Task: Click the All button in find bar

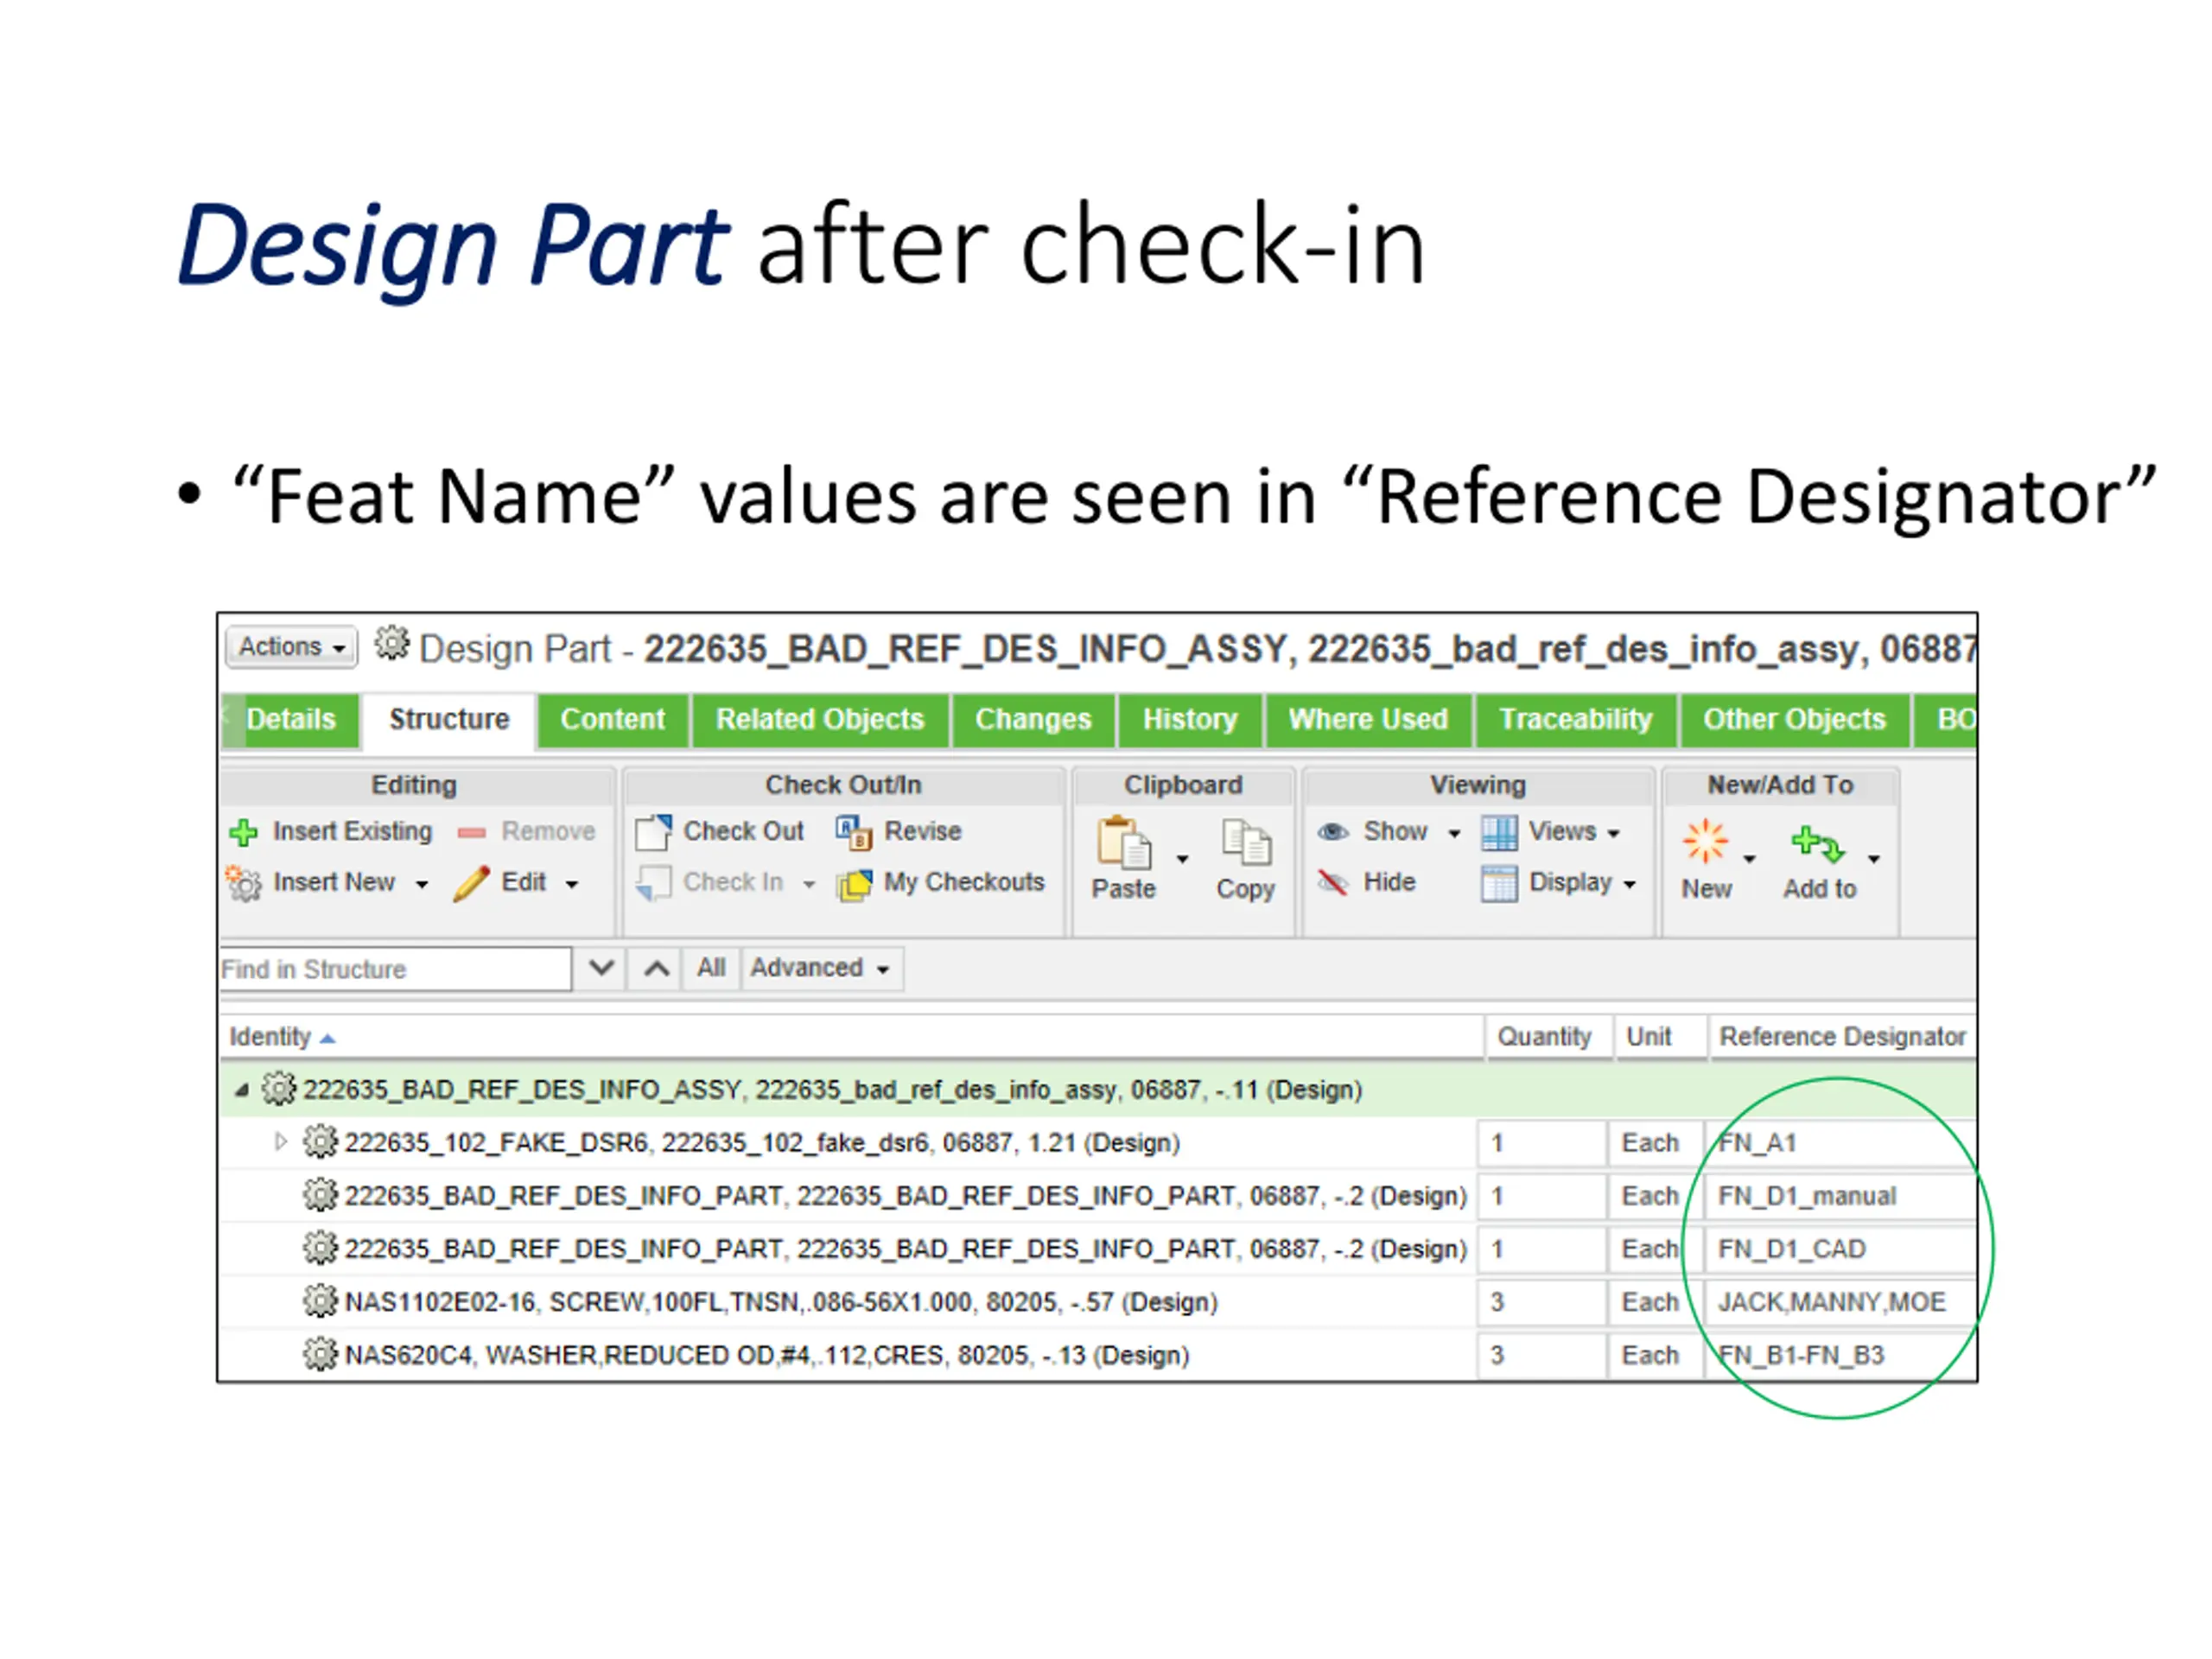Action: click(x=711, y=968)
